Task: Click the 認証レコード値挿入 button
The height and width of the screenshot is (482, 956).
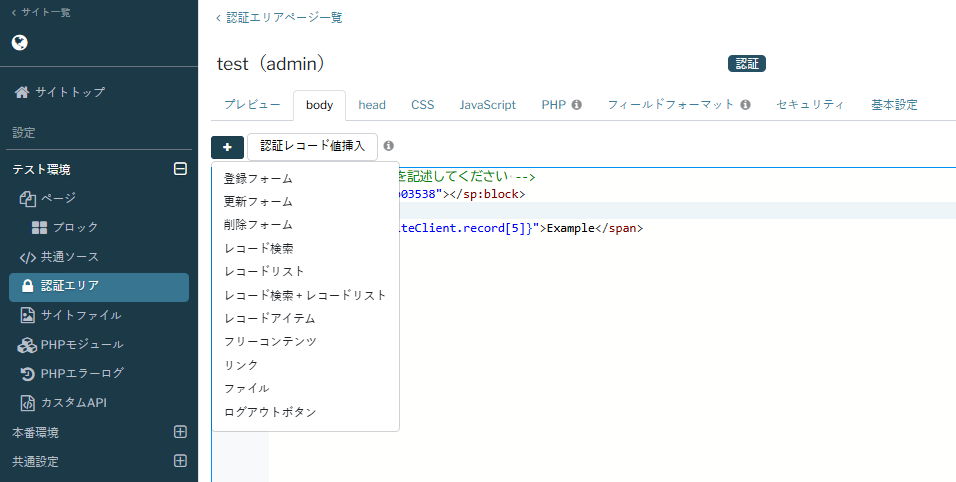Action: (x=312, y=147)
